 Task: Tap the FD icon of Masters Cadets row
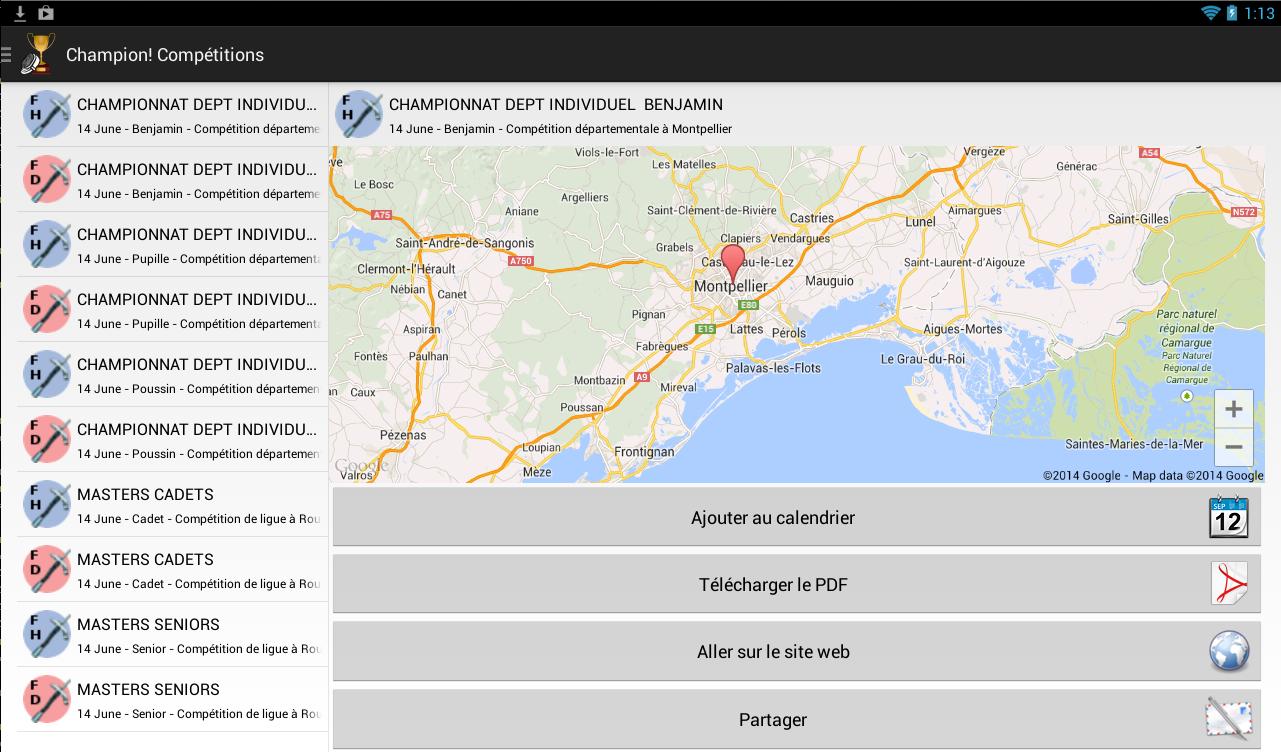(47, 569)
